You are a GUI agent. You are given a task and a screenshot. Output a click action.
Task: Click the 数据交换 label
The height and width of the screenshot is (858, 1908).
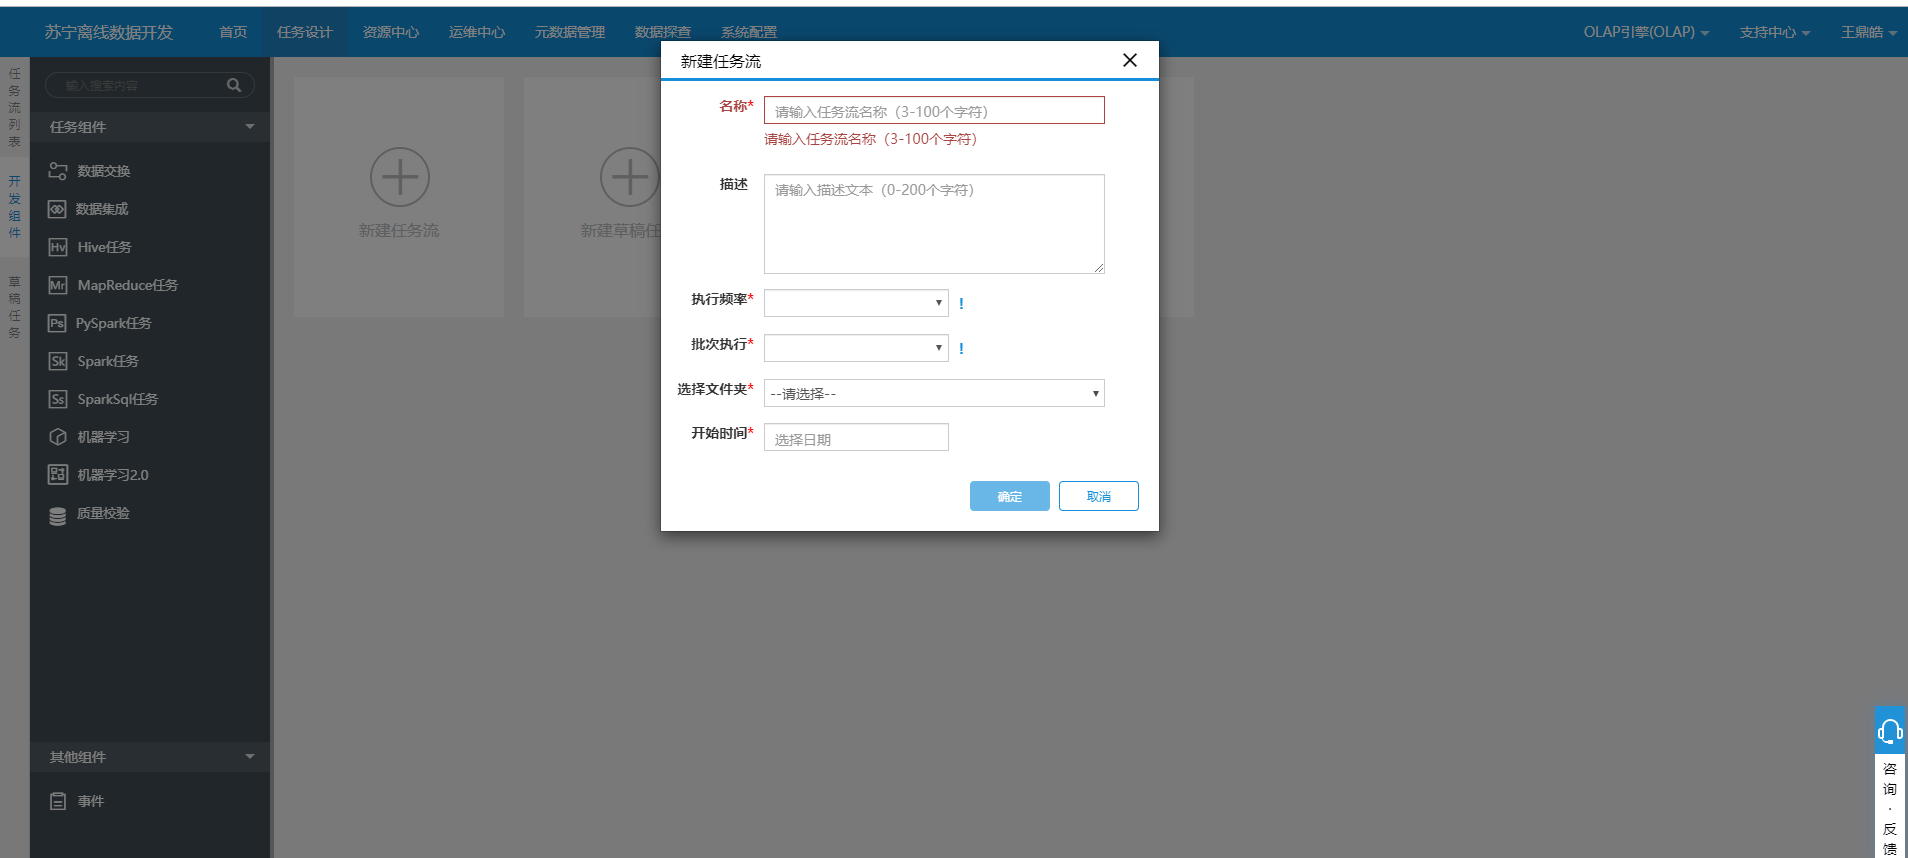click(x=104, y=171)
